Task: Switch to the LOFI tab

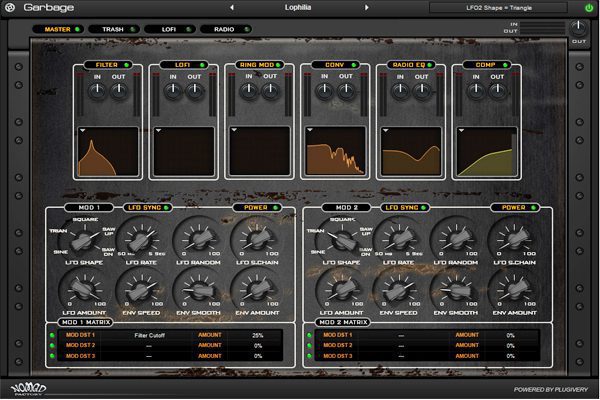Action: 169,29
